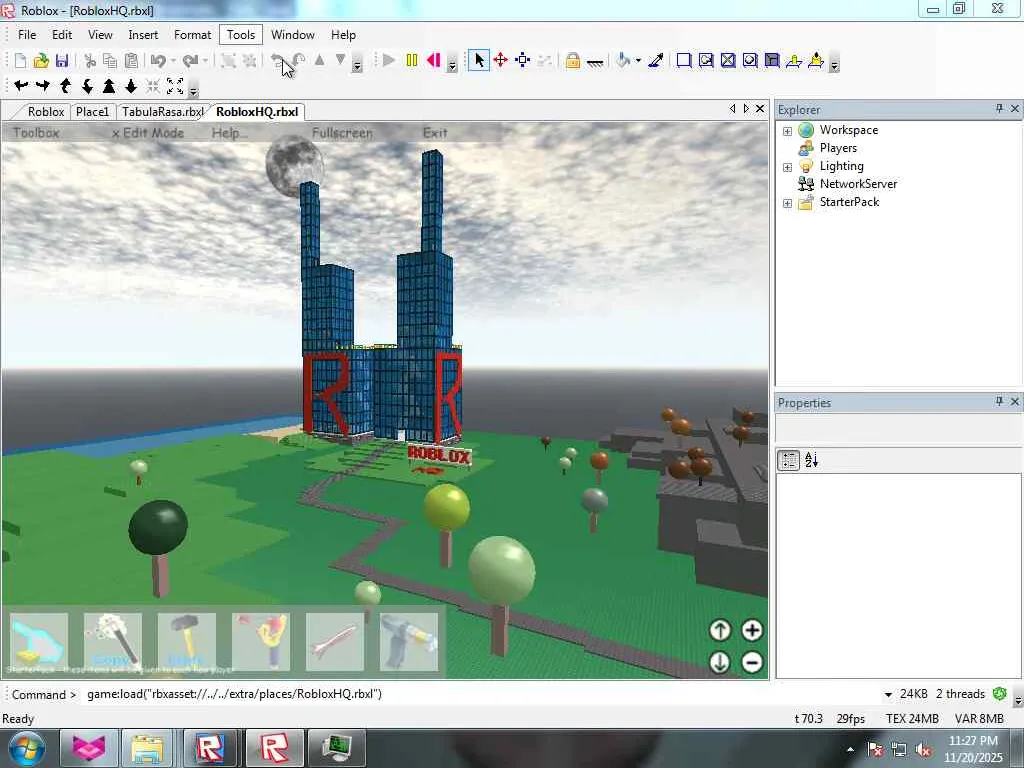Viewport: 1024px width, 768px height.
Task: Open camera toolbar overflow options dropdown
Action: click(x=193, y=89)
